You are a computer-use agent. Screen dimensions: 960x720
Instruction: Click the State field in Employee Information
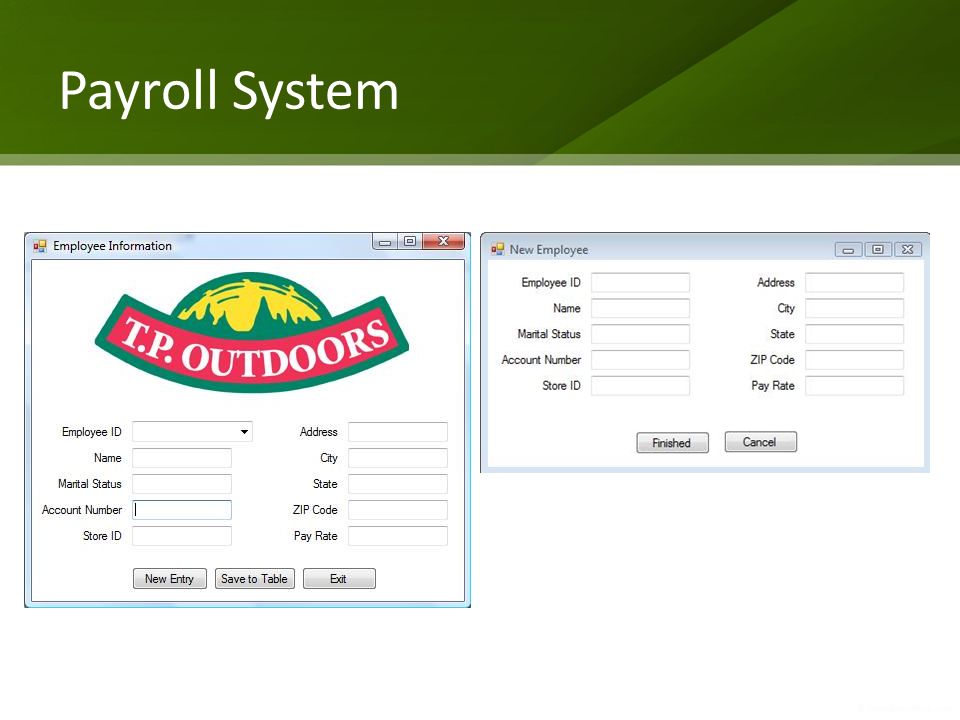pos(398,484)
